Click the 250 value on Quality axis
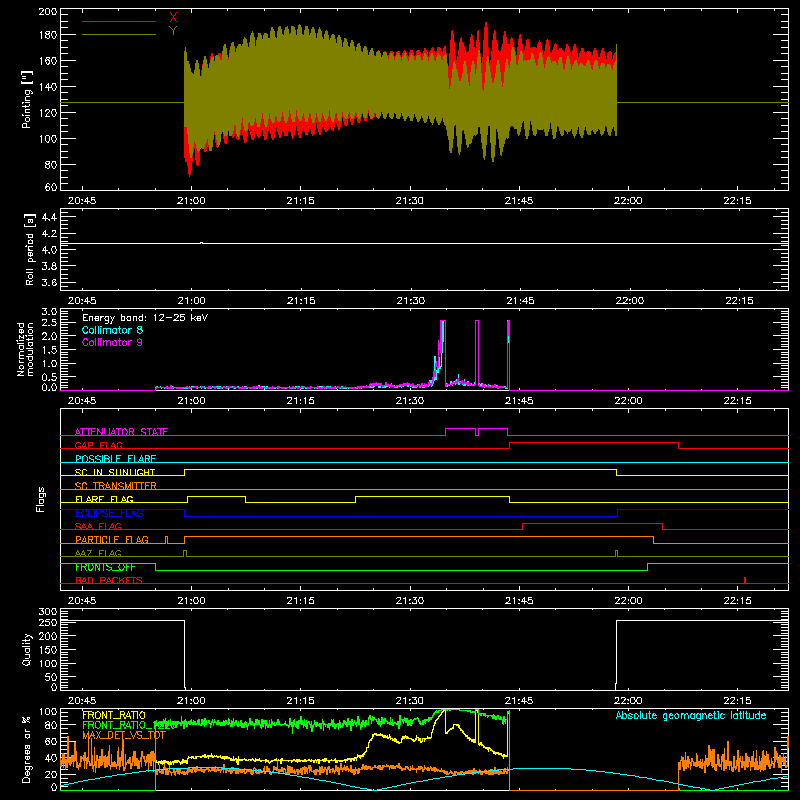 pyautogui.click(x=47, y=622)
